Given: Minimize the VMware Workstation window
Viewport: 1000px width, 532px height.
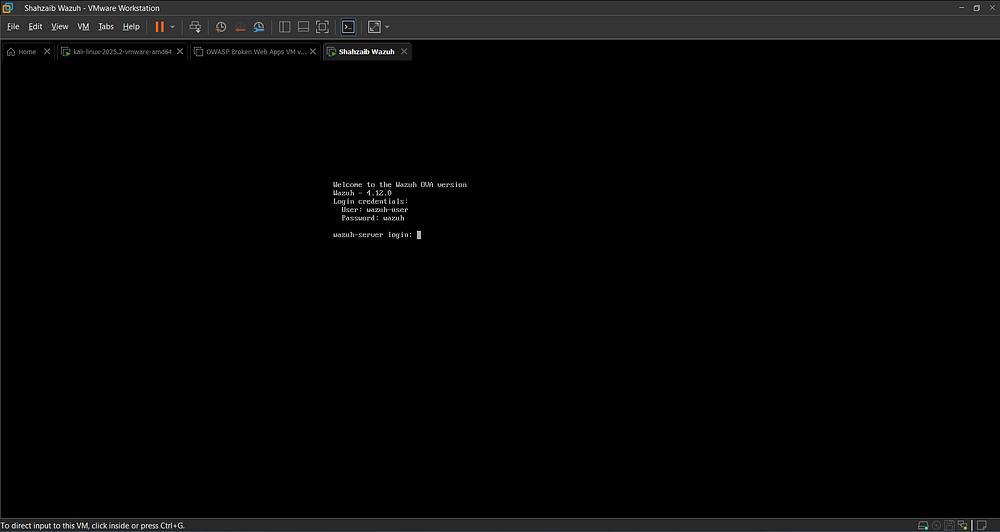Looking at the screenshot, I should [962, 8].
